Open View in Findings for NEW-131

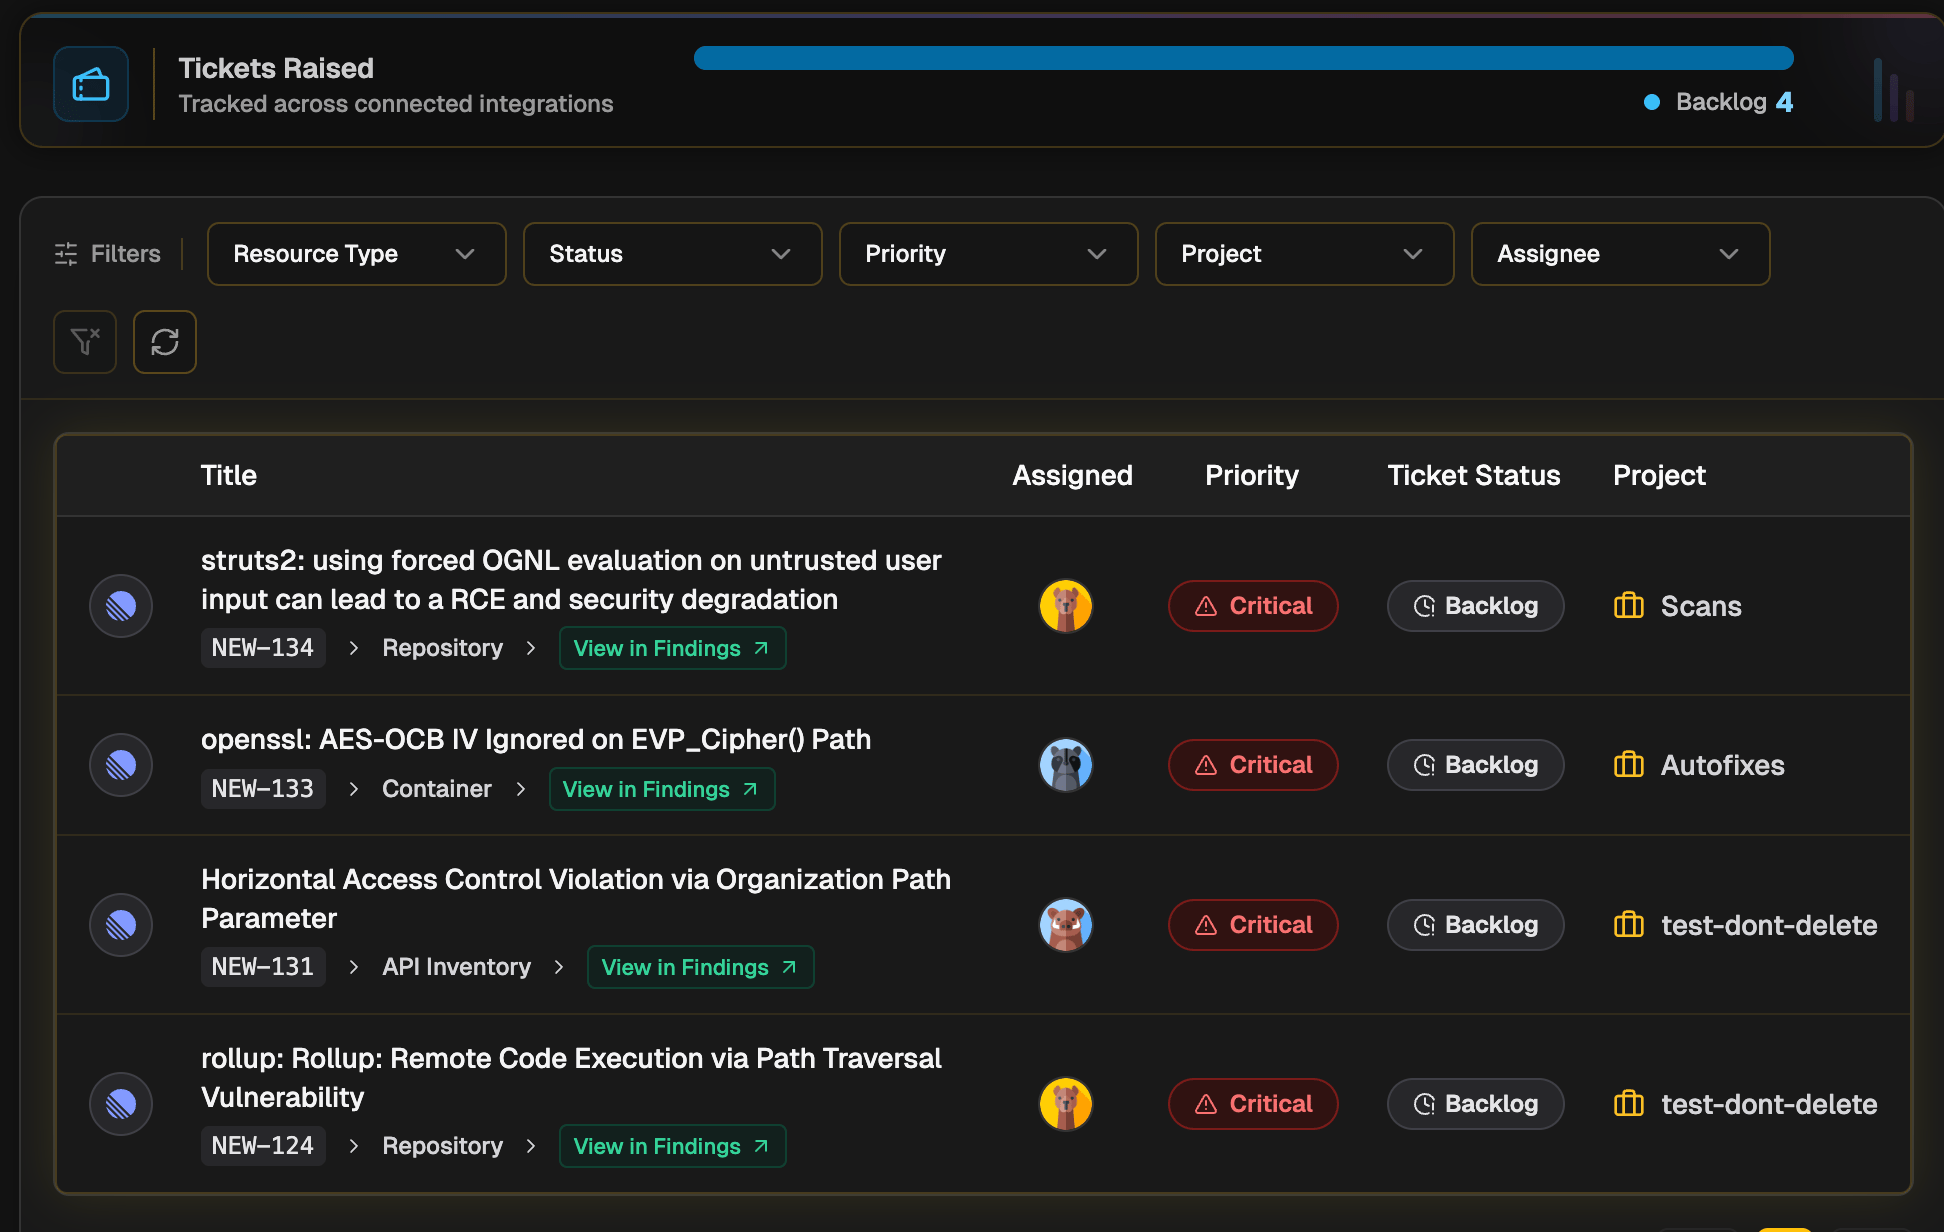701,967
